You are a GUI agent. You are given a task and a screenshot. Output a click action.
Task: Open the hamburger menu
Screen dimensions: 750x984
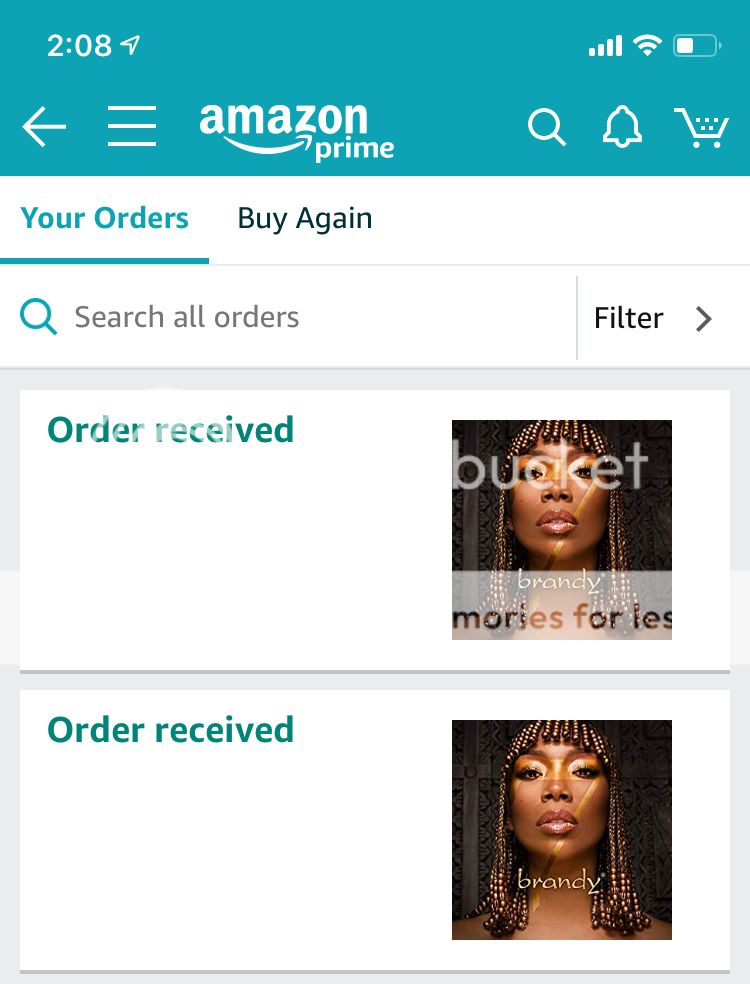pos(132,126)
